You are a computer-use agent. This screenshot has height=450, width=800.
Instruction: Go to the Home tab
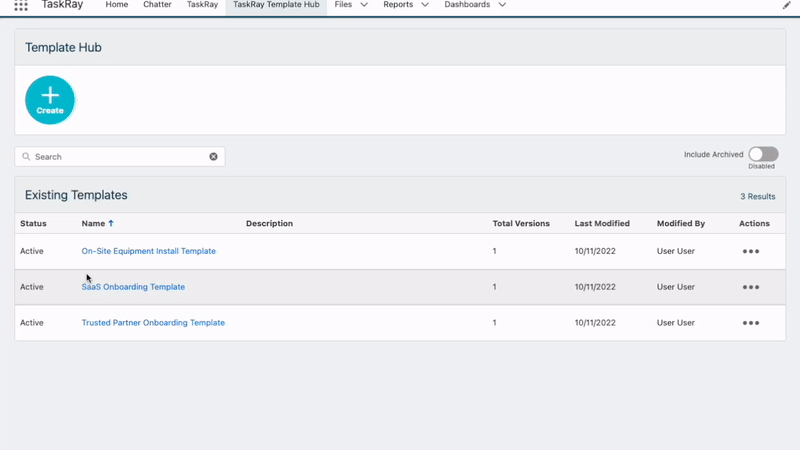pyautogui.click(x=117, y=5)
